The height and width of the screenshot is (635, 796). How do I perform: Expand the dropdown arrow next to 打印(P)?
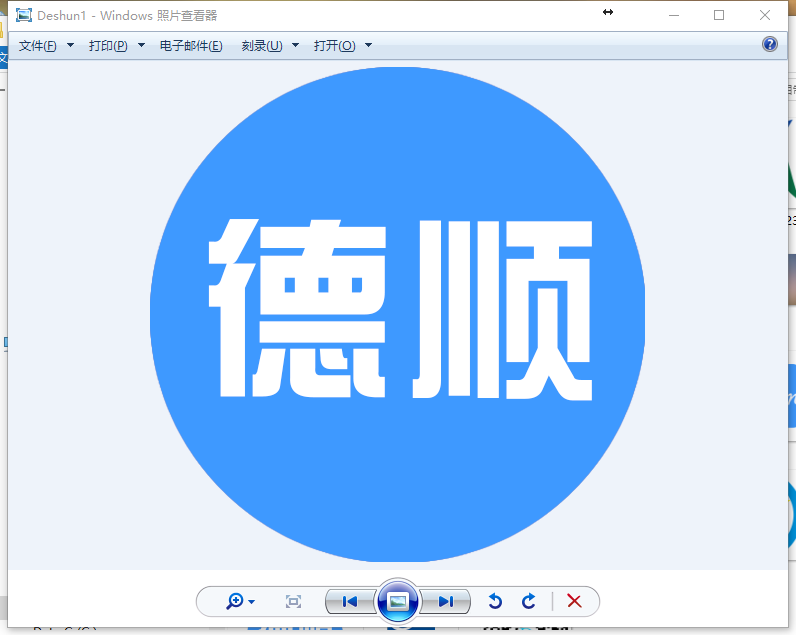pyautogui.click(x=142, y=46)
